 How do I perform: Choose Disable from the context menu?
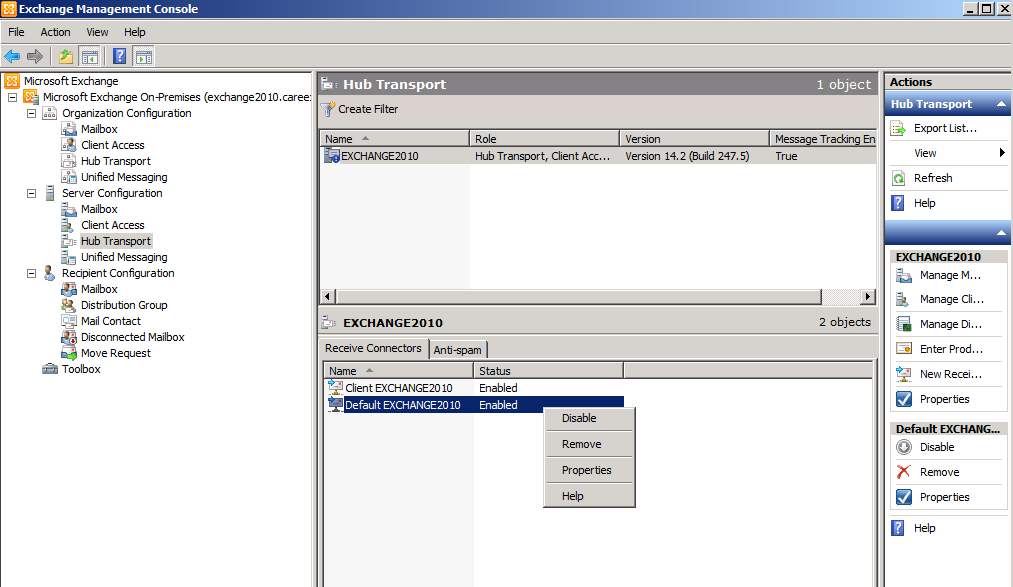pos(589,418)
